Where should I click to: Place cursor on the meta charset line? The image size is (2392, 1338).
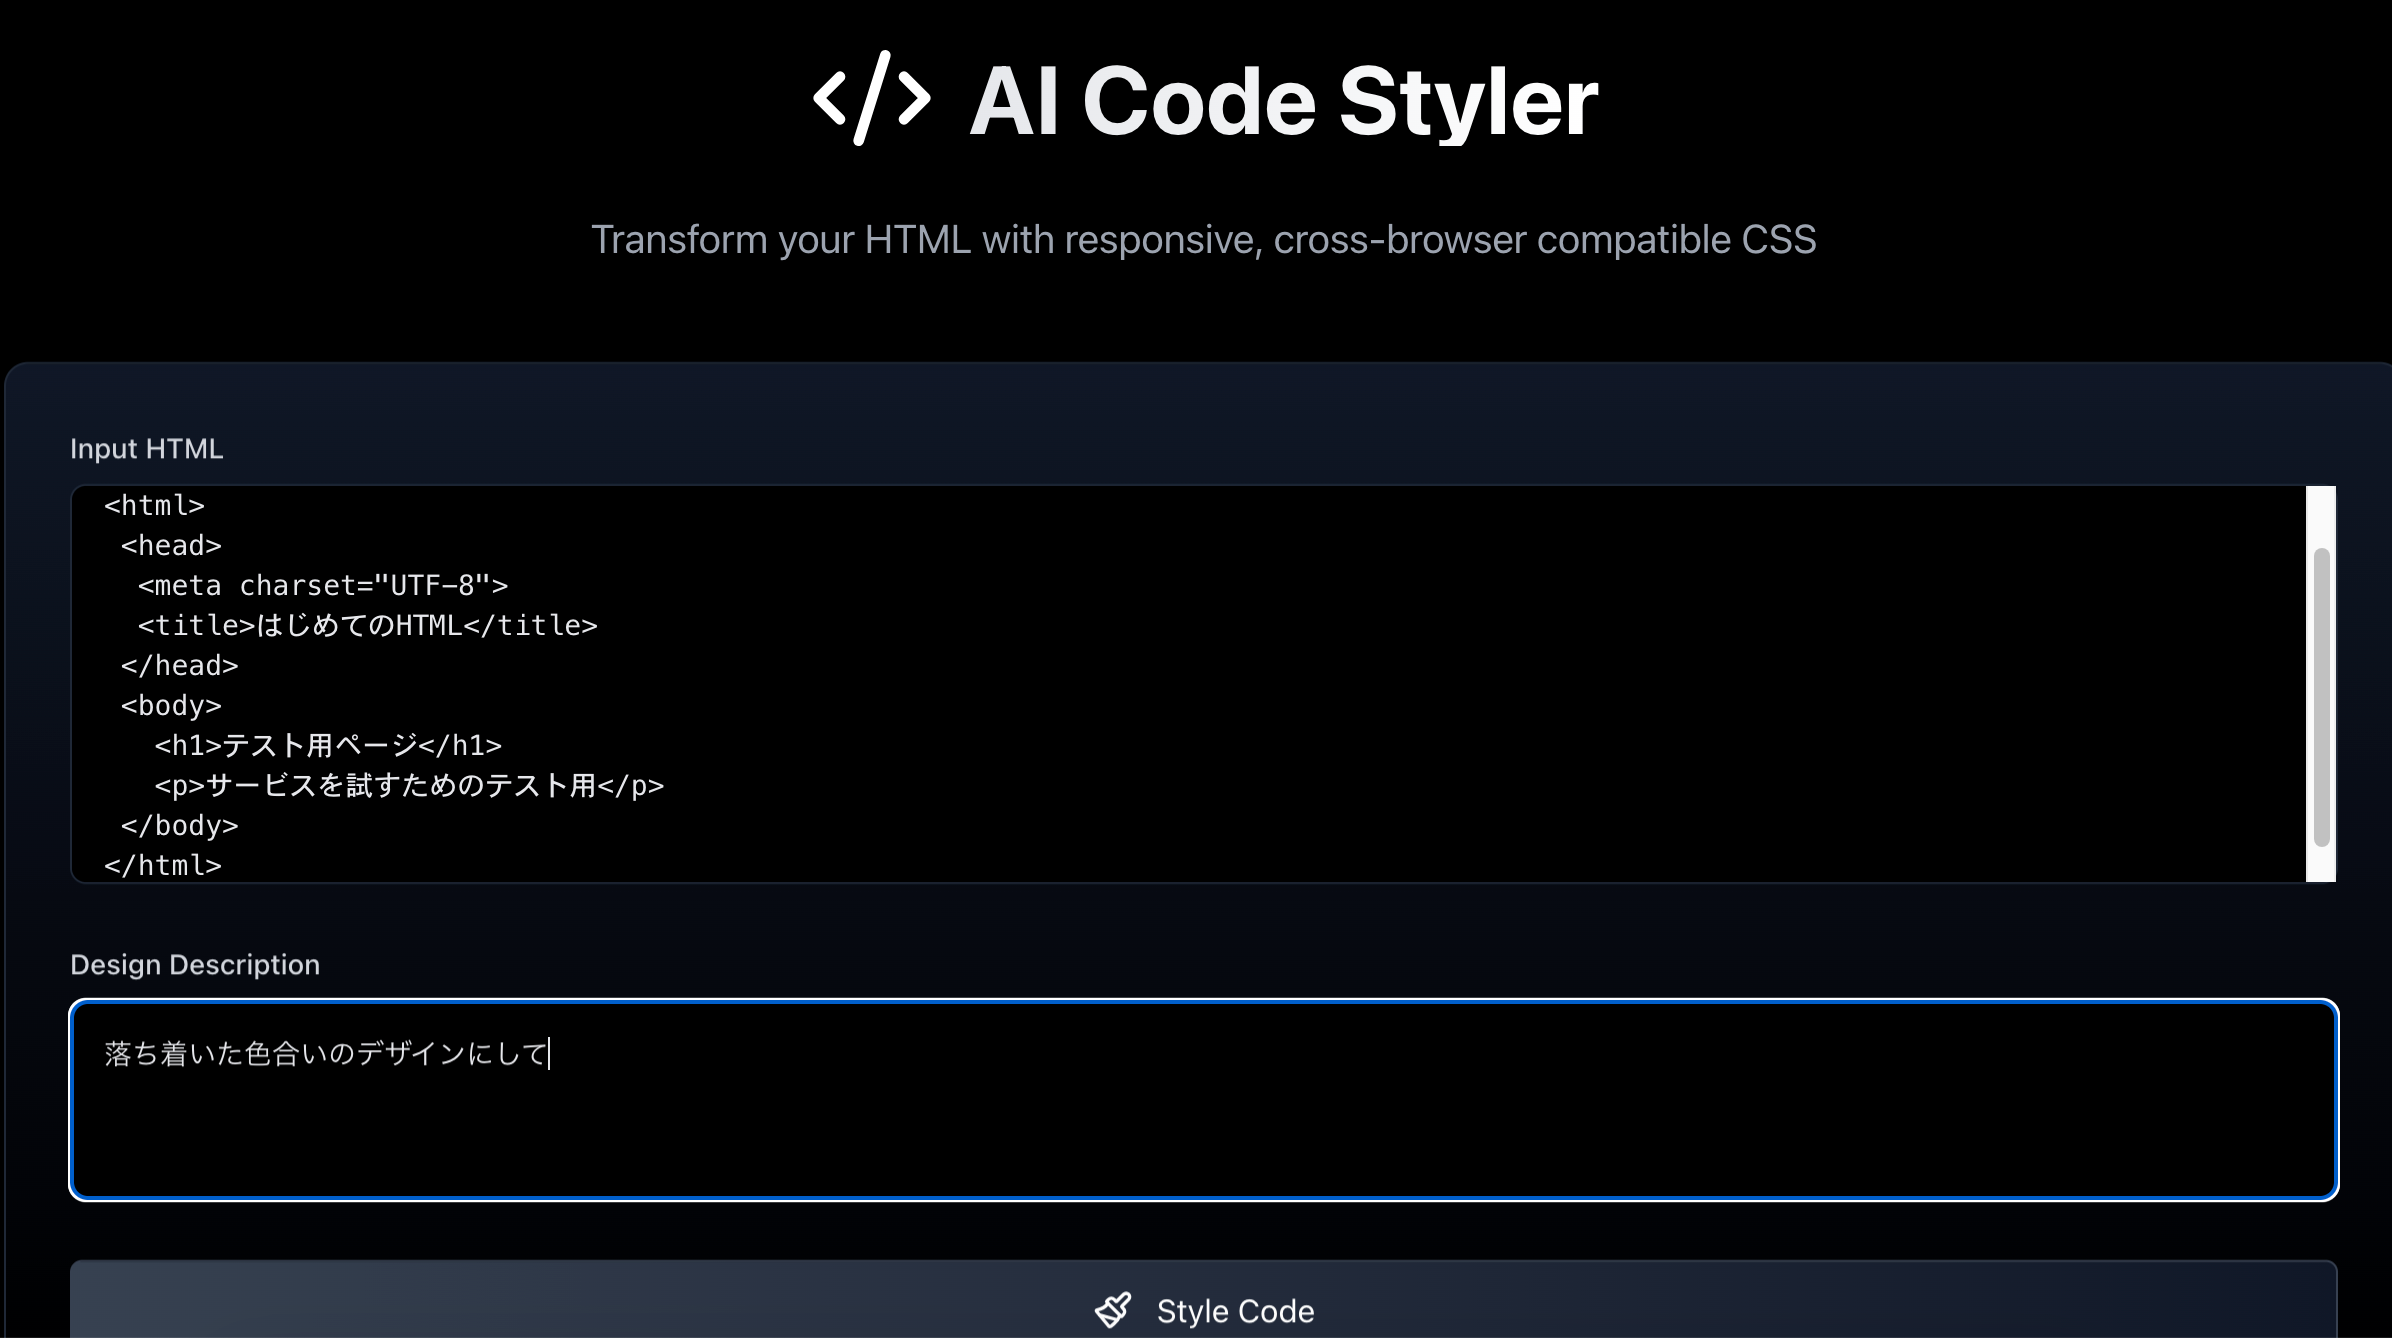coord(322,586)
